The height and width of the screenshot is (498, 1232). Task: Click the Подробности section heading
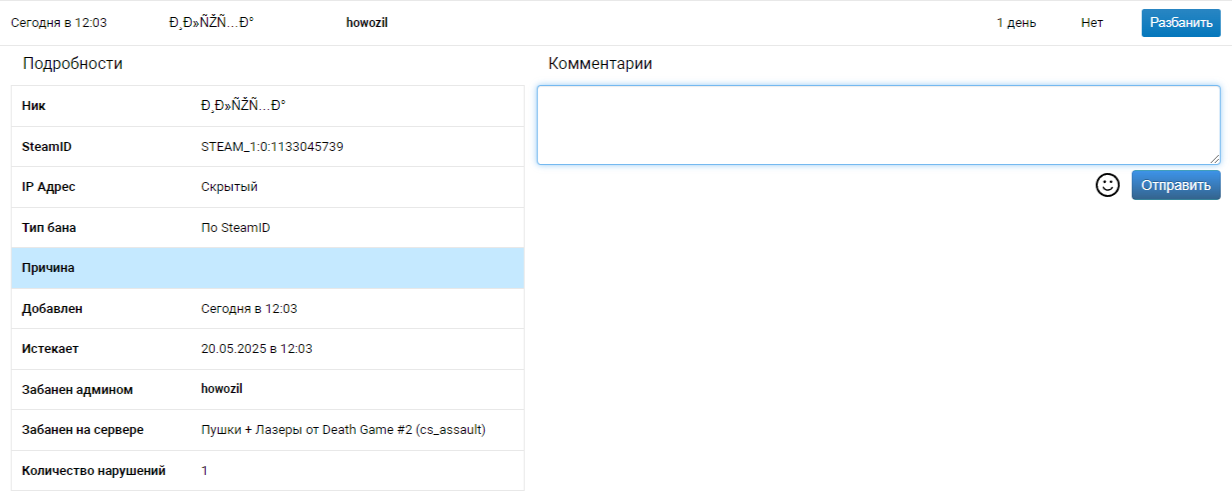click(73, 64)
